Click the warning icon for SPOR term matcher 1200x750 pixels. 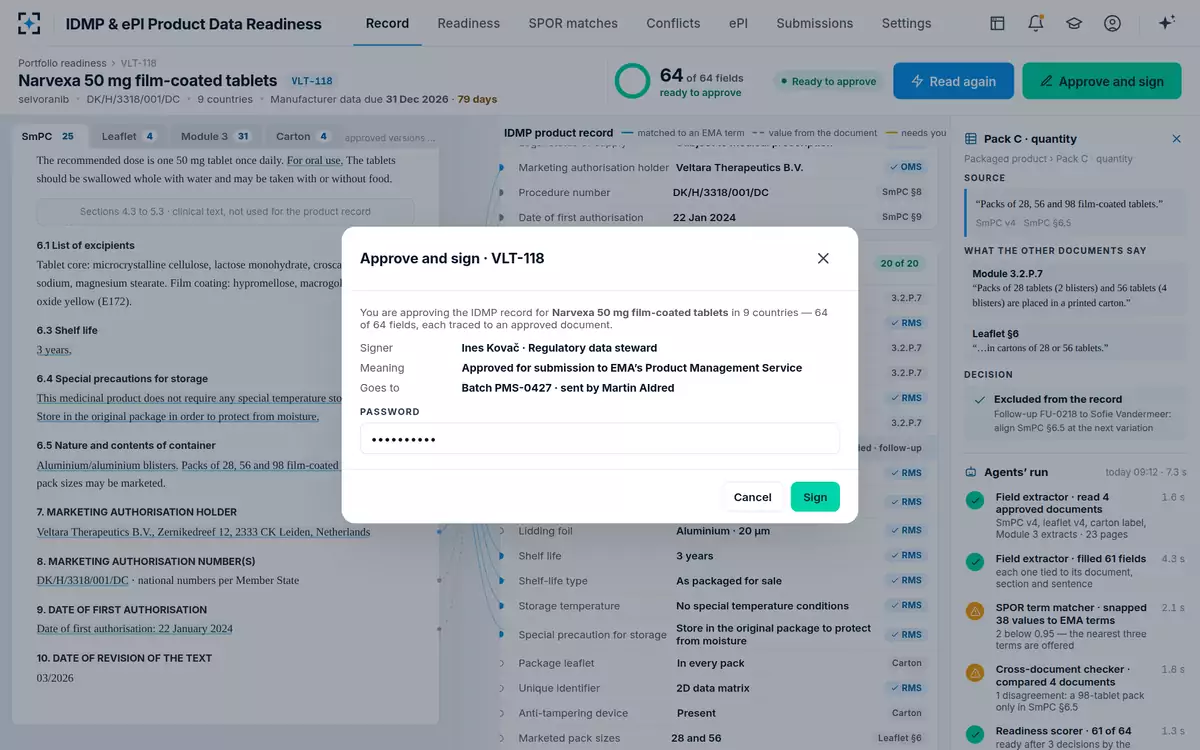pyautogui.click(x=975, y=612)
